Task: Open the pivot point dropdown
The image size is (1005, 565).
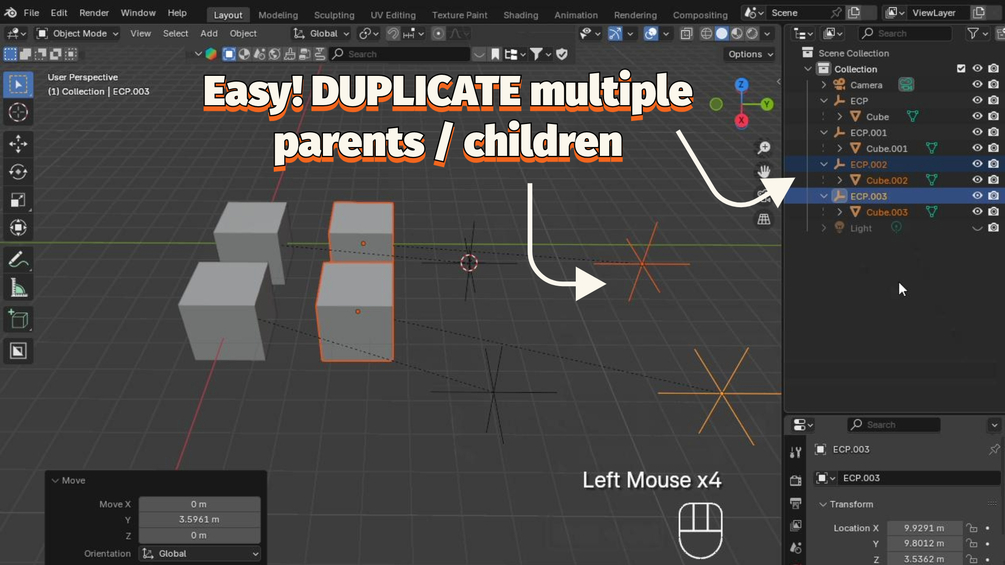Action: point(369,33)
